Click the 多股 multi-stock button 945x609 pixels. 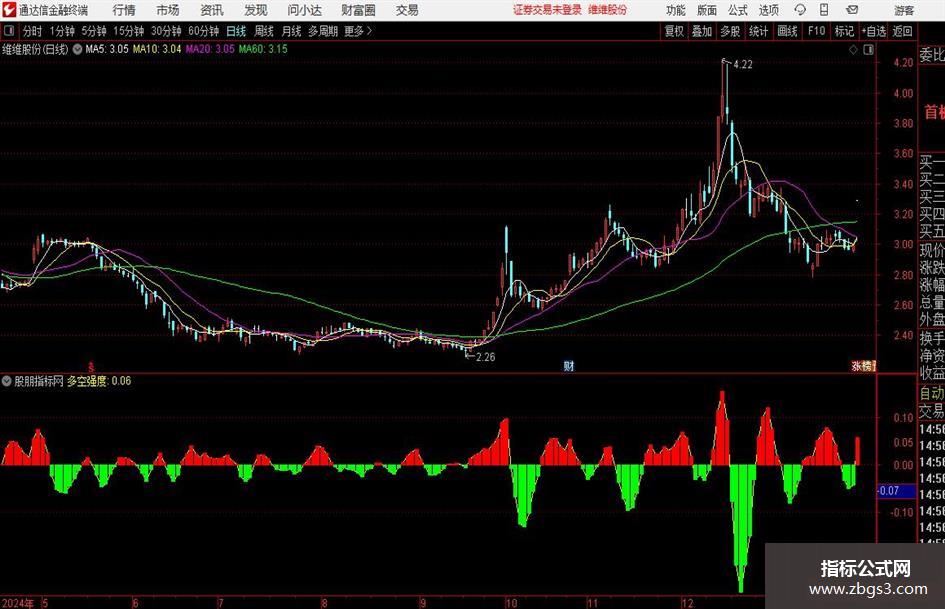click(x=730, y=31)
